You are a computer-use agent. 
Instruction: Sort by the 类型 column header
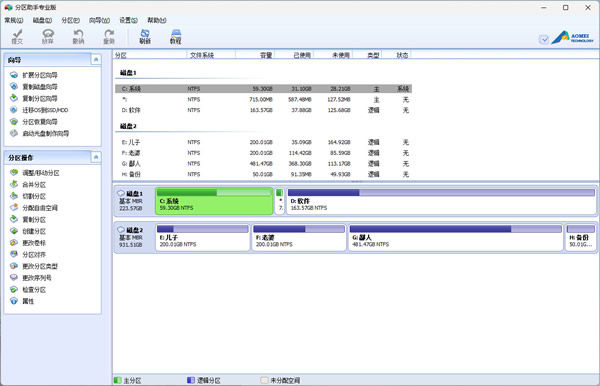click(x=367, y=55)
